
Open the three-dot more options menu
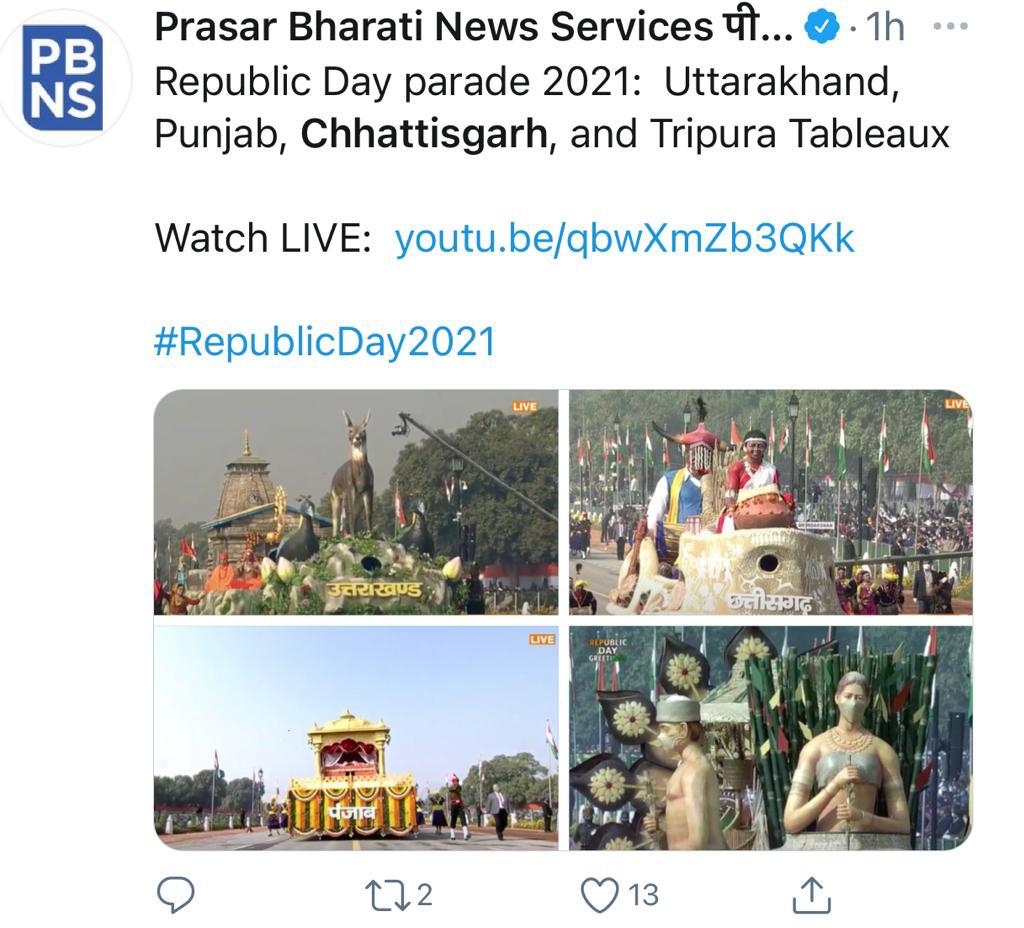pos(950,27)
